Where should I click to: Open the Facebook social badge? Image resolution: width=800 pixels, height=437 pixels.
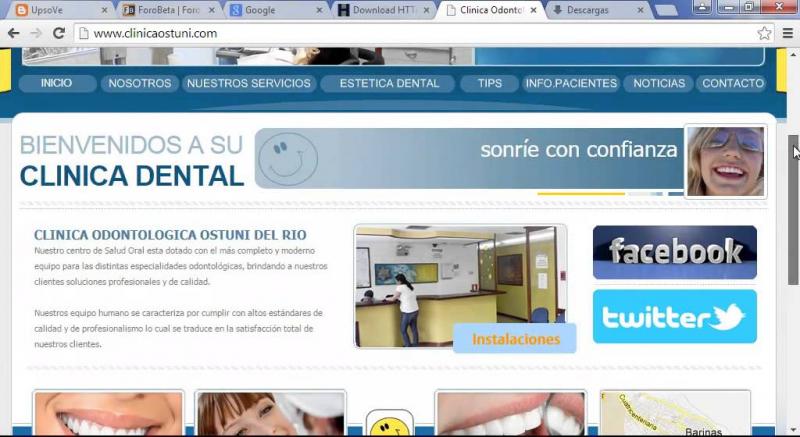[674, 252]
